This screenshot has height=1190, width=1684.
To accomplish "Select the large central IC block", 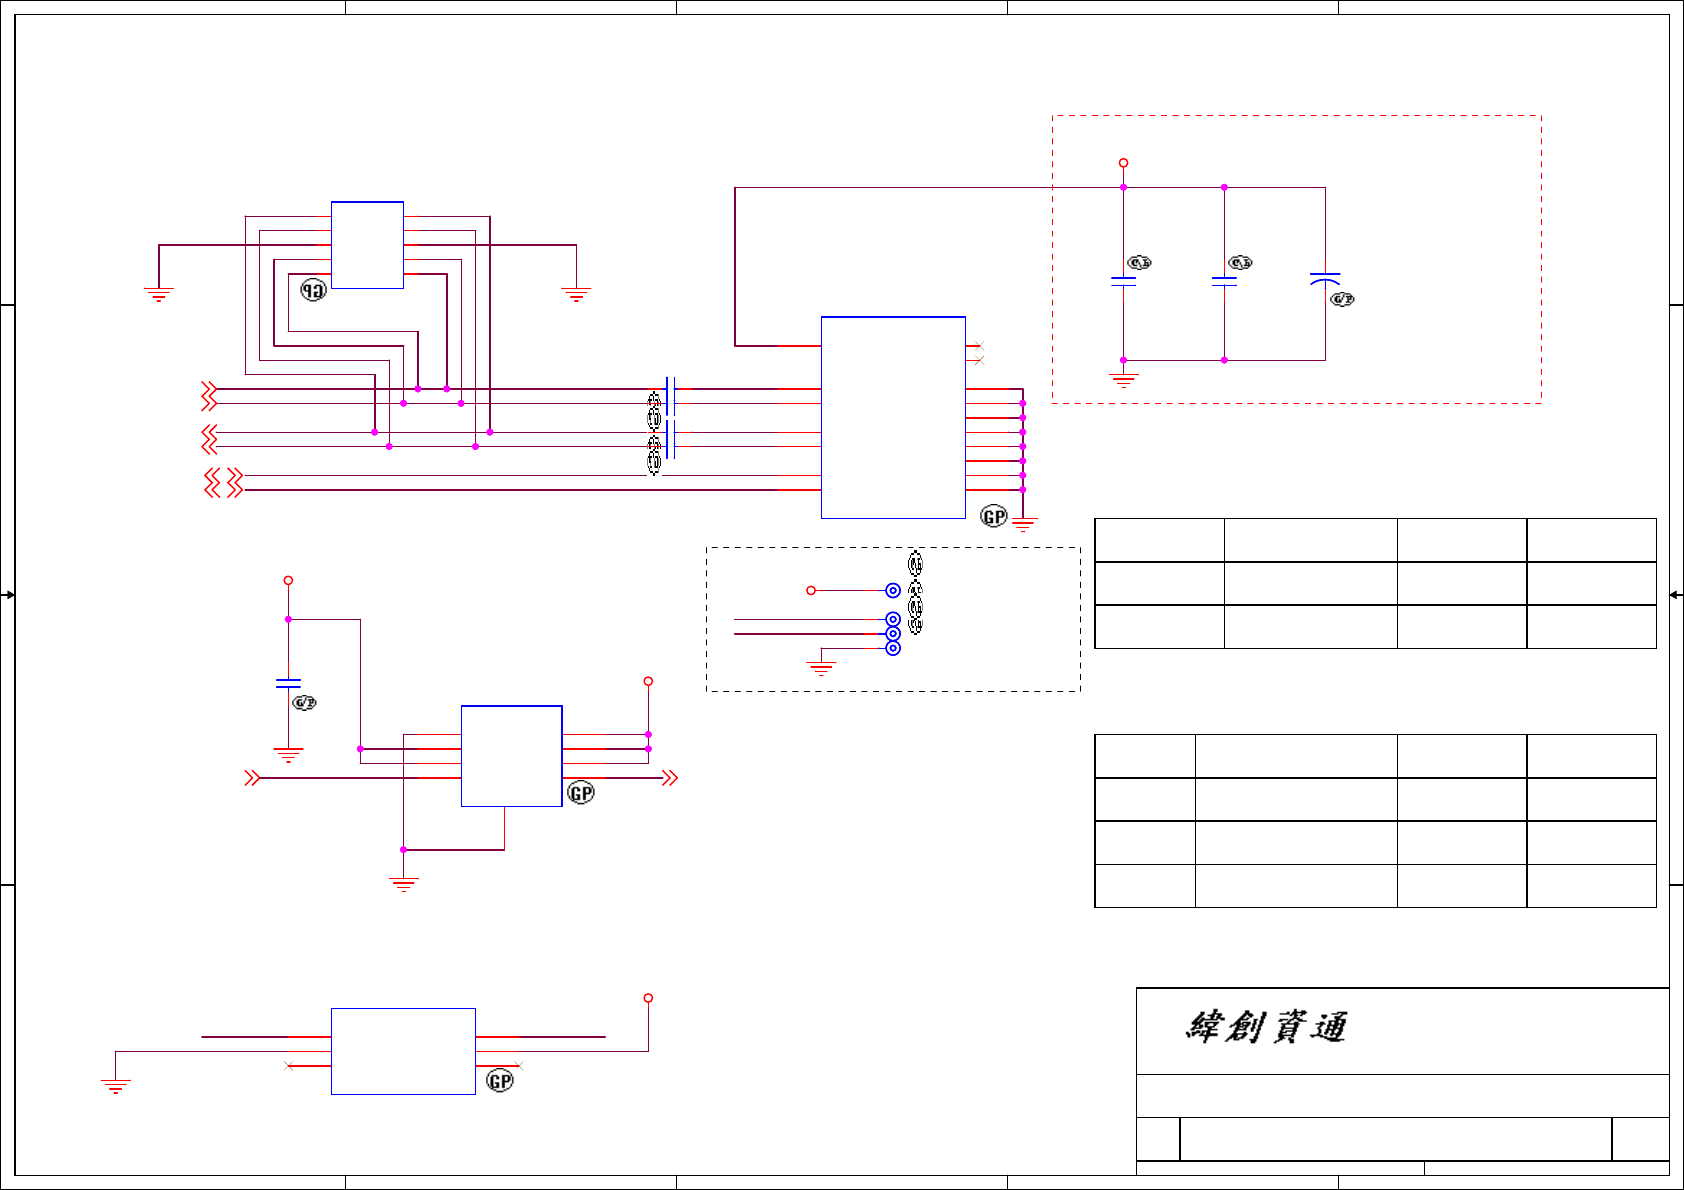I will 893,417.
